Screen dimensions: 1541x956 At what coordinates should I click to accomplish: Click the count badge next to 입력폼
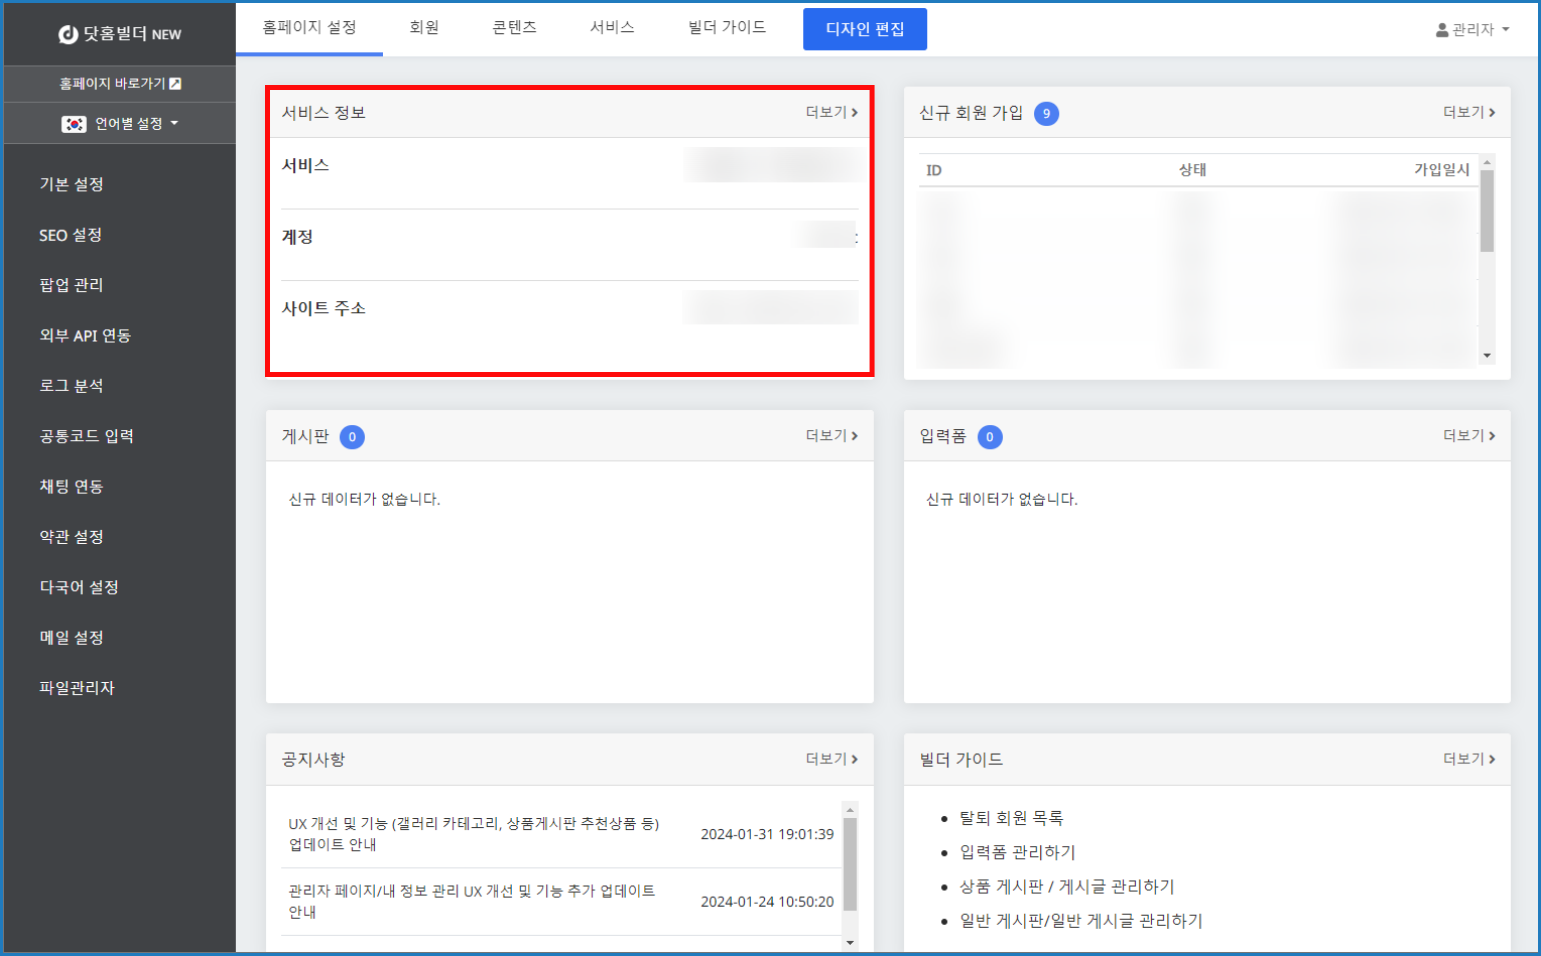pyautogui.click(x=989, y=437)
